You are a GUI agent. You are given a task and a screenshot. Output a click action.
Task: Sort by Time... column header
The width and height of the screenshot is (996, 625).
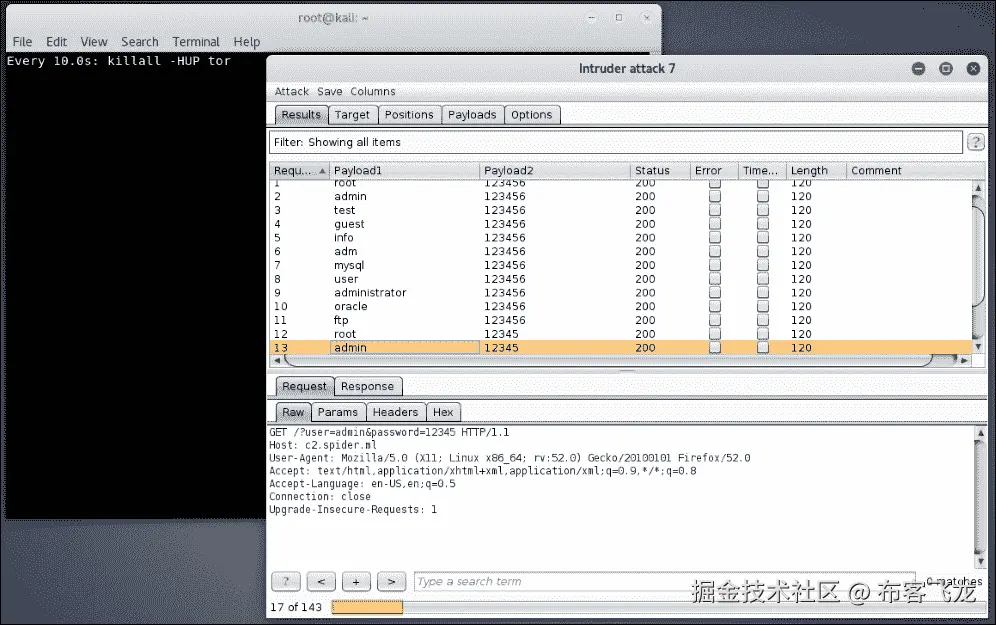coord(762,171)
